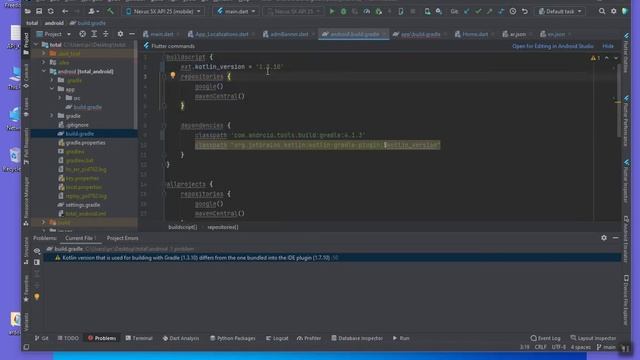The height and width of the screenshot is (360, 640).
Task: Select the Project Errors tab
Action: coord(122,238)
